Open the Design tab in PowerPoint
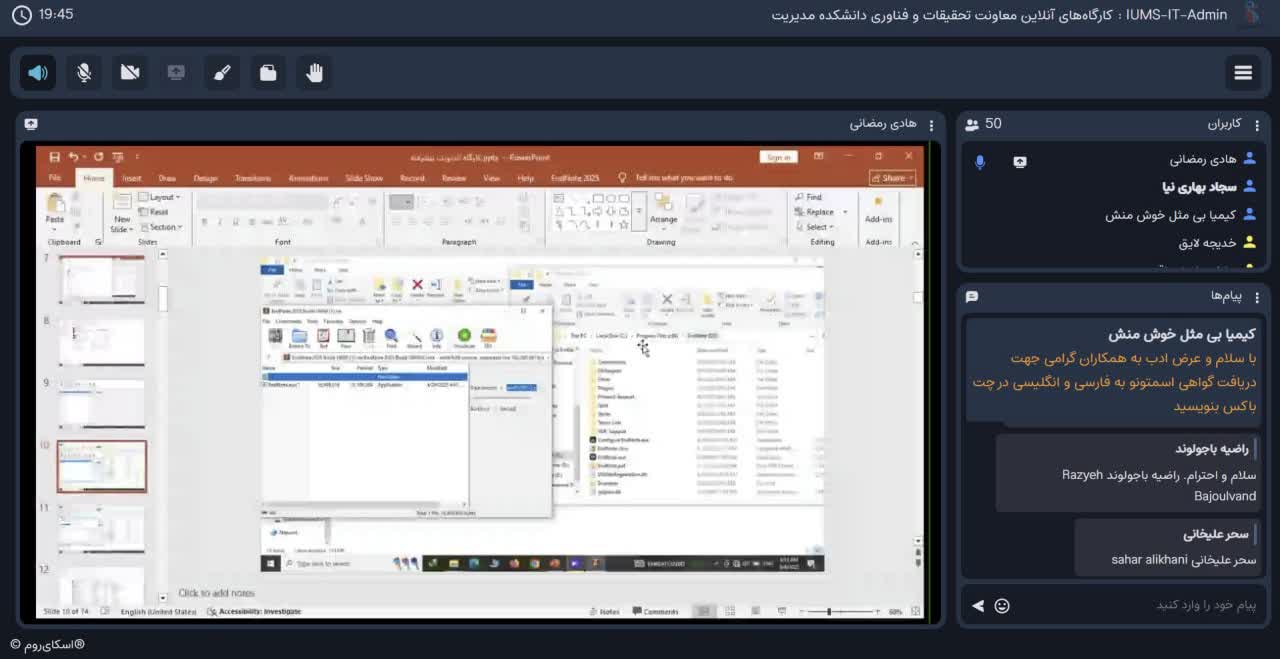1280x659 pixels. point(205,178)
